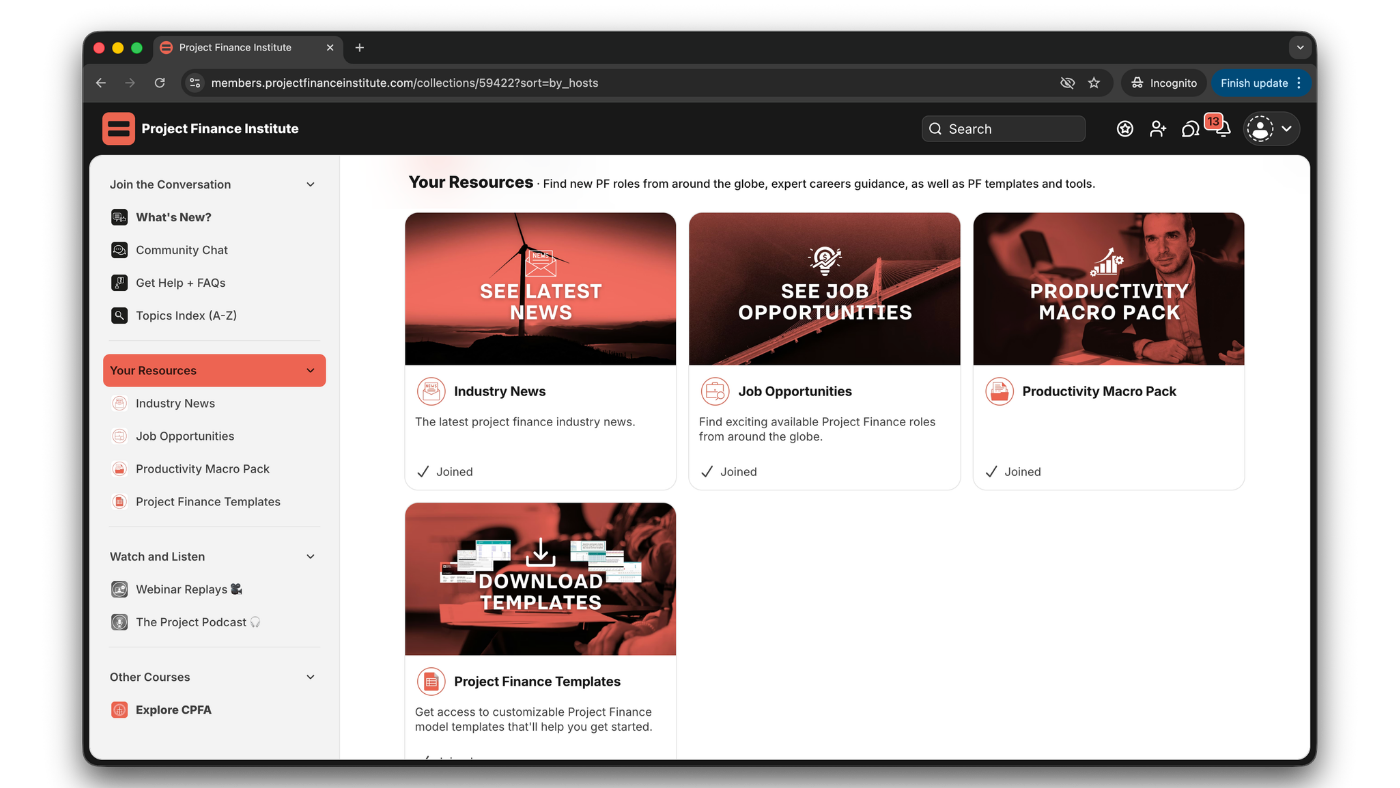The width and height of the screenshot is (1400, 788).
Task: Open The Project Podcast link
Action: [198, 622]
